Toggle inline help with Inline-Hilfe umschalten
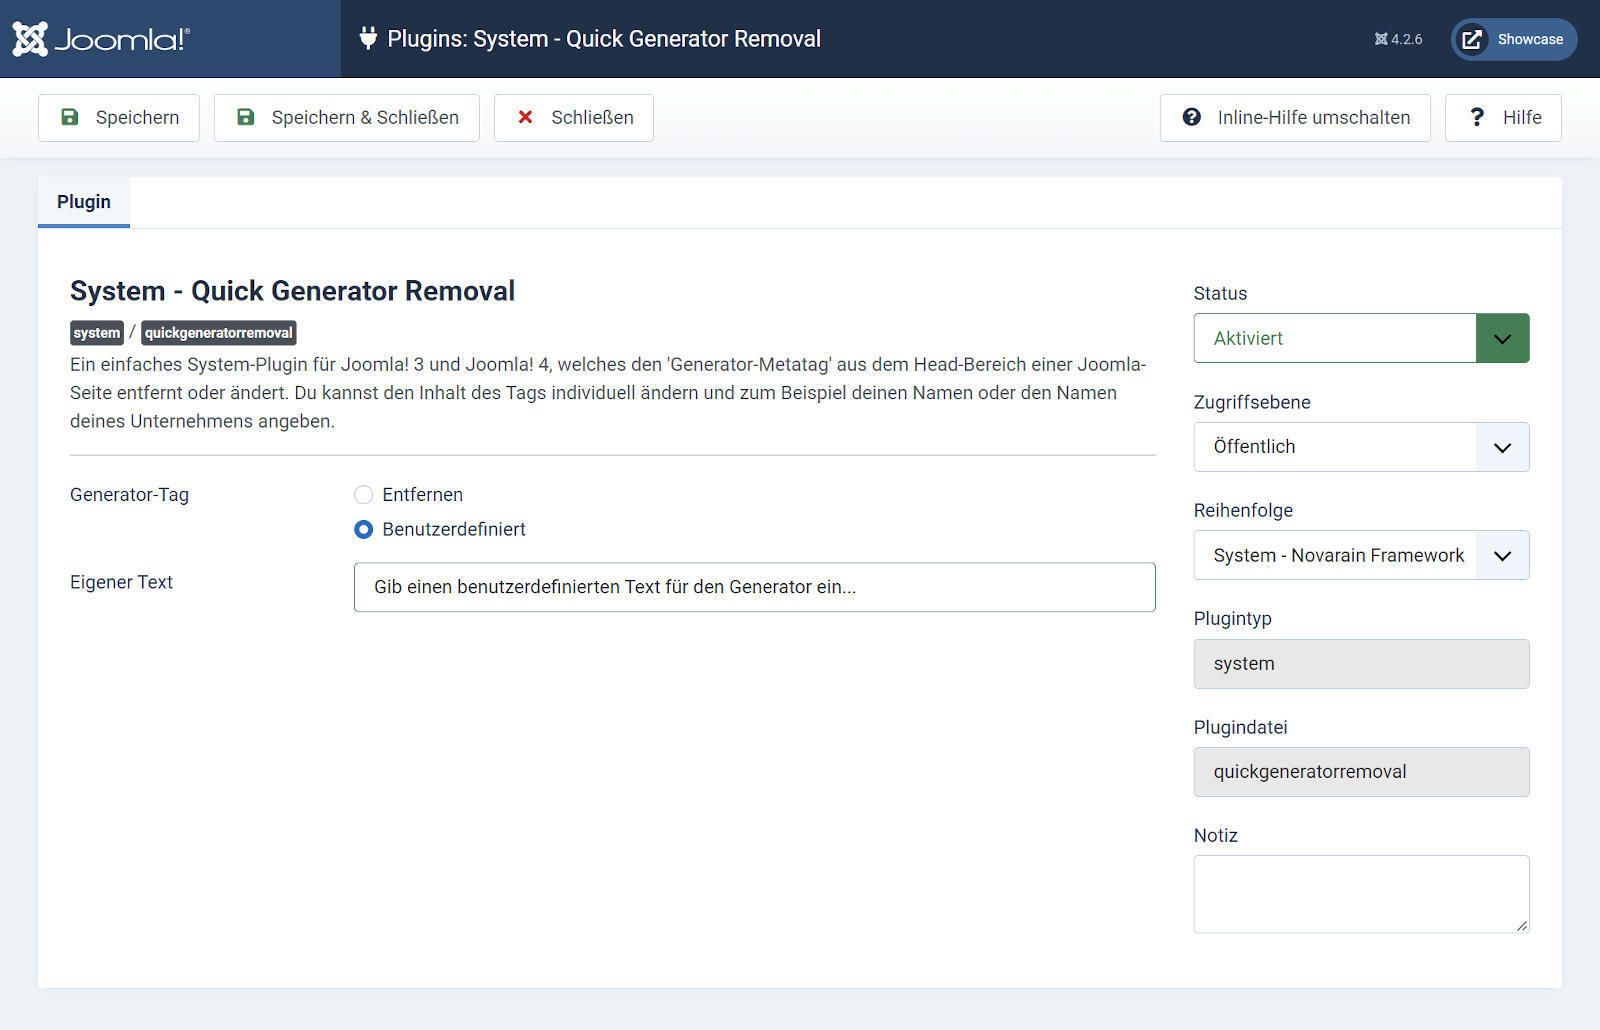The height and width of the screenshot is (1030, 1600). (1312, 117)
